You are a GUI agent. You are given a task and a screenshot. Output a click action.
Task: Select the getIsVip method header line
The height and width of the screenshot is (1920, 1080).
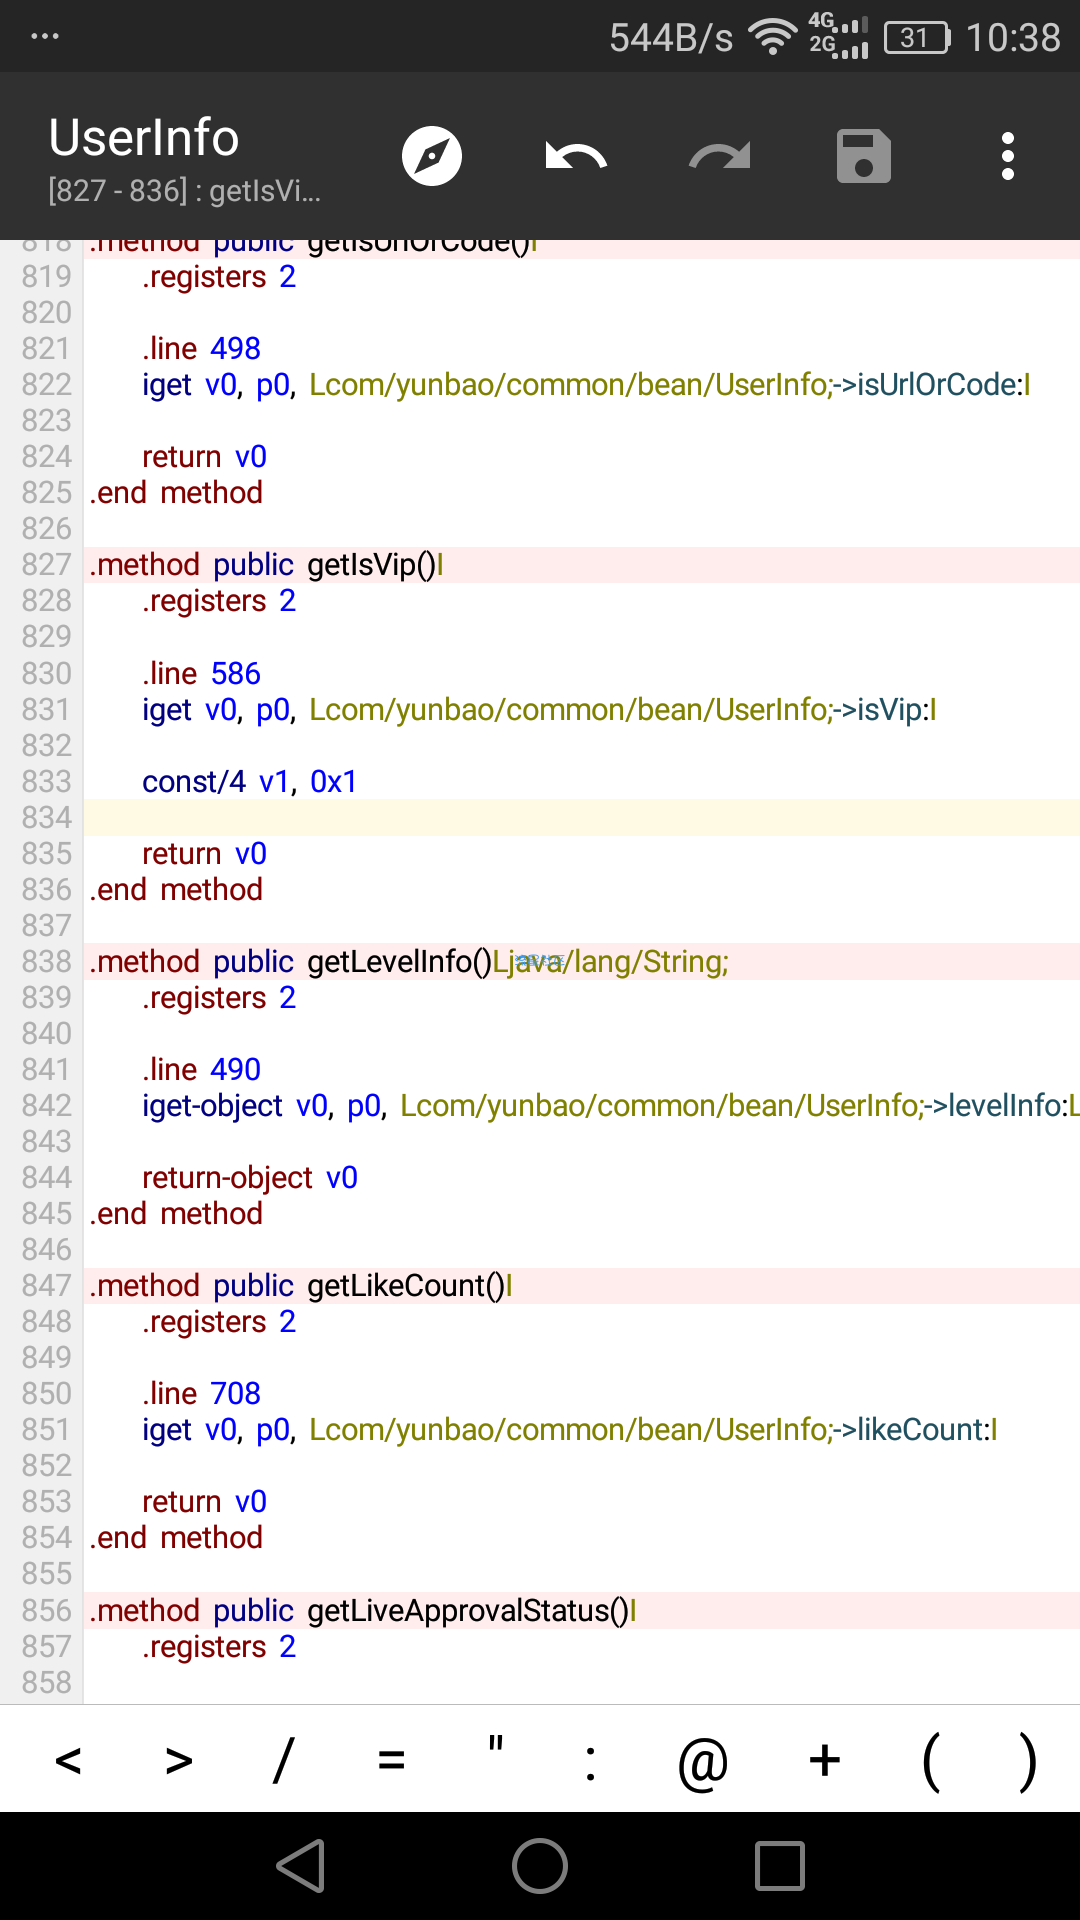pos(581,565)
